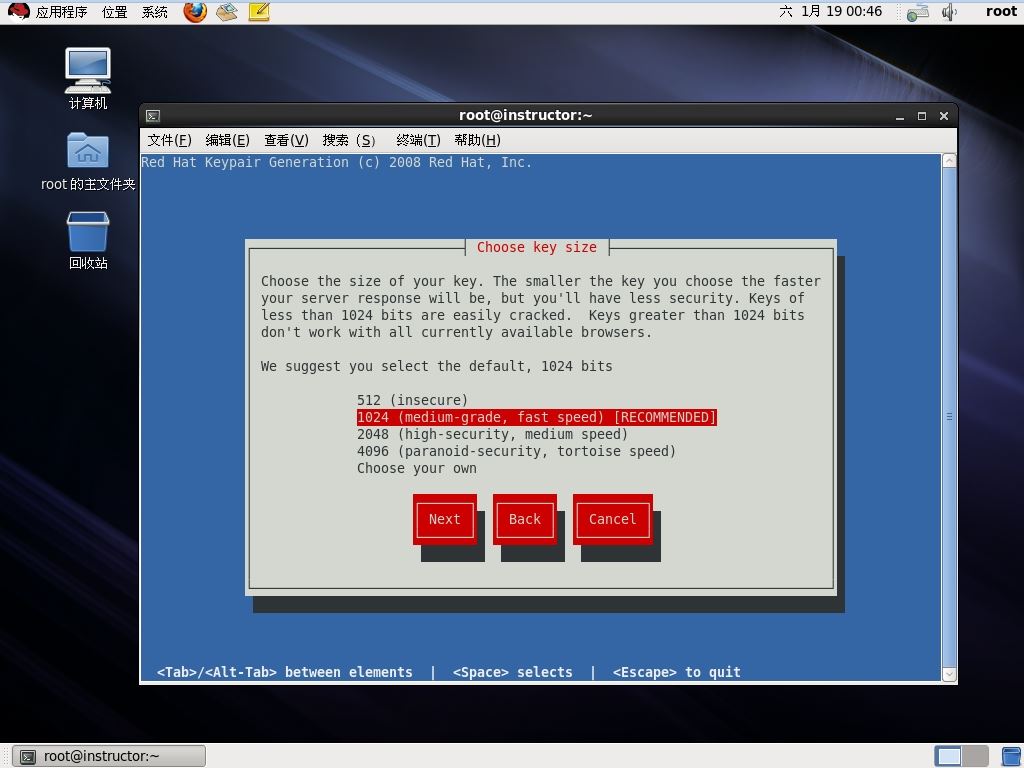Open the terminal 搜索(S) menu
The width and height of the screenshot is (1024, 768).
point(349,140)
